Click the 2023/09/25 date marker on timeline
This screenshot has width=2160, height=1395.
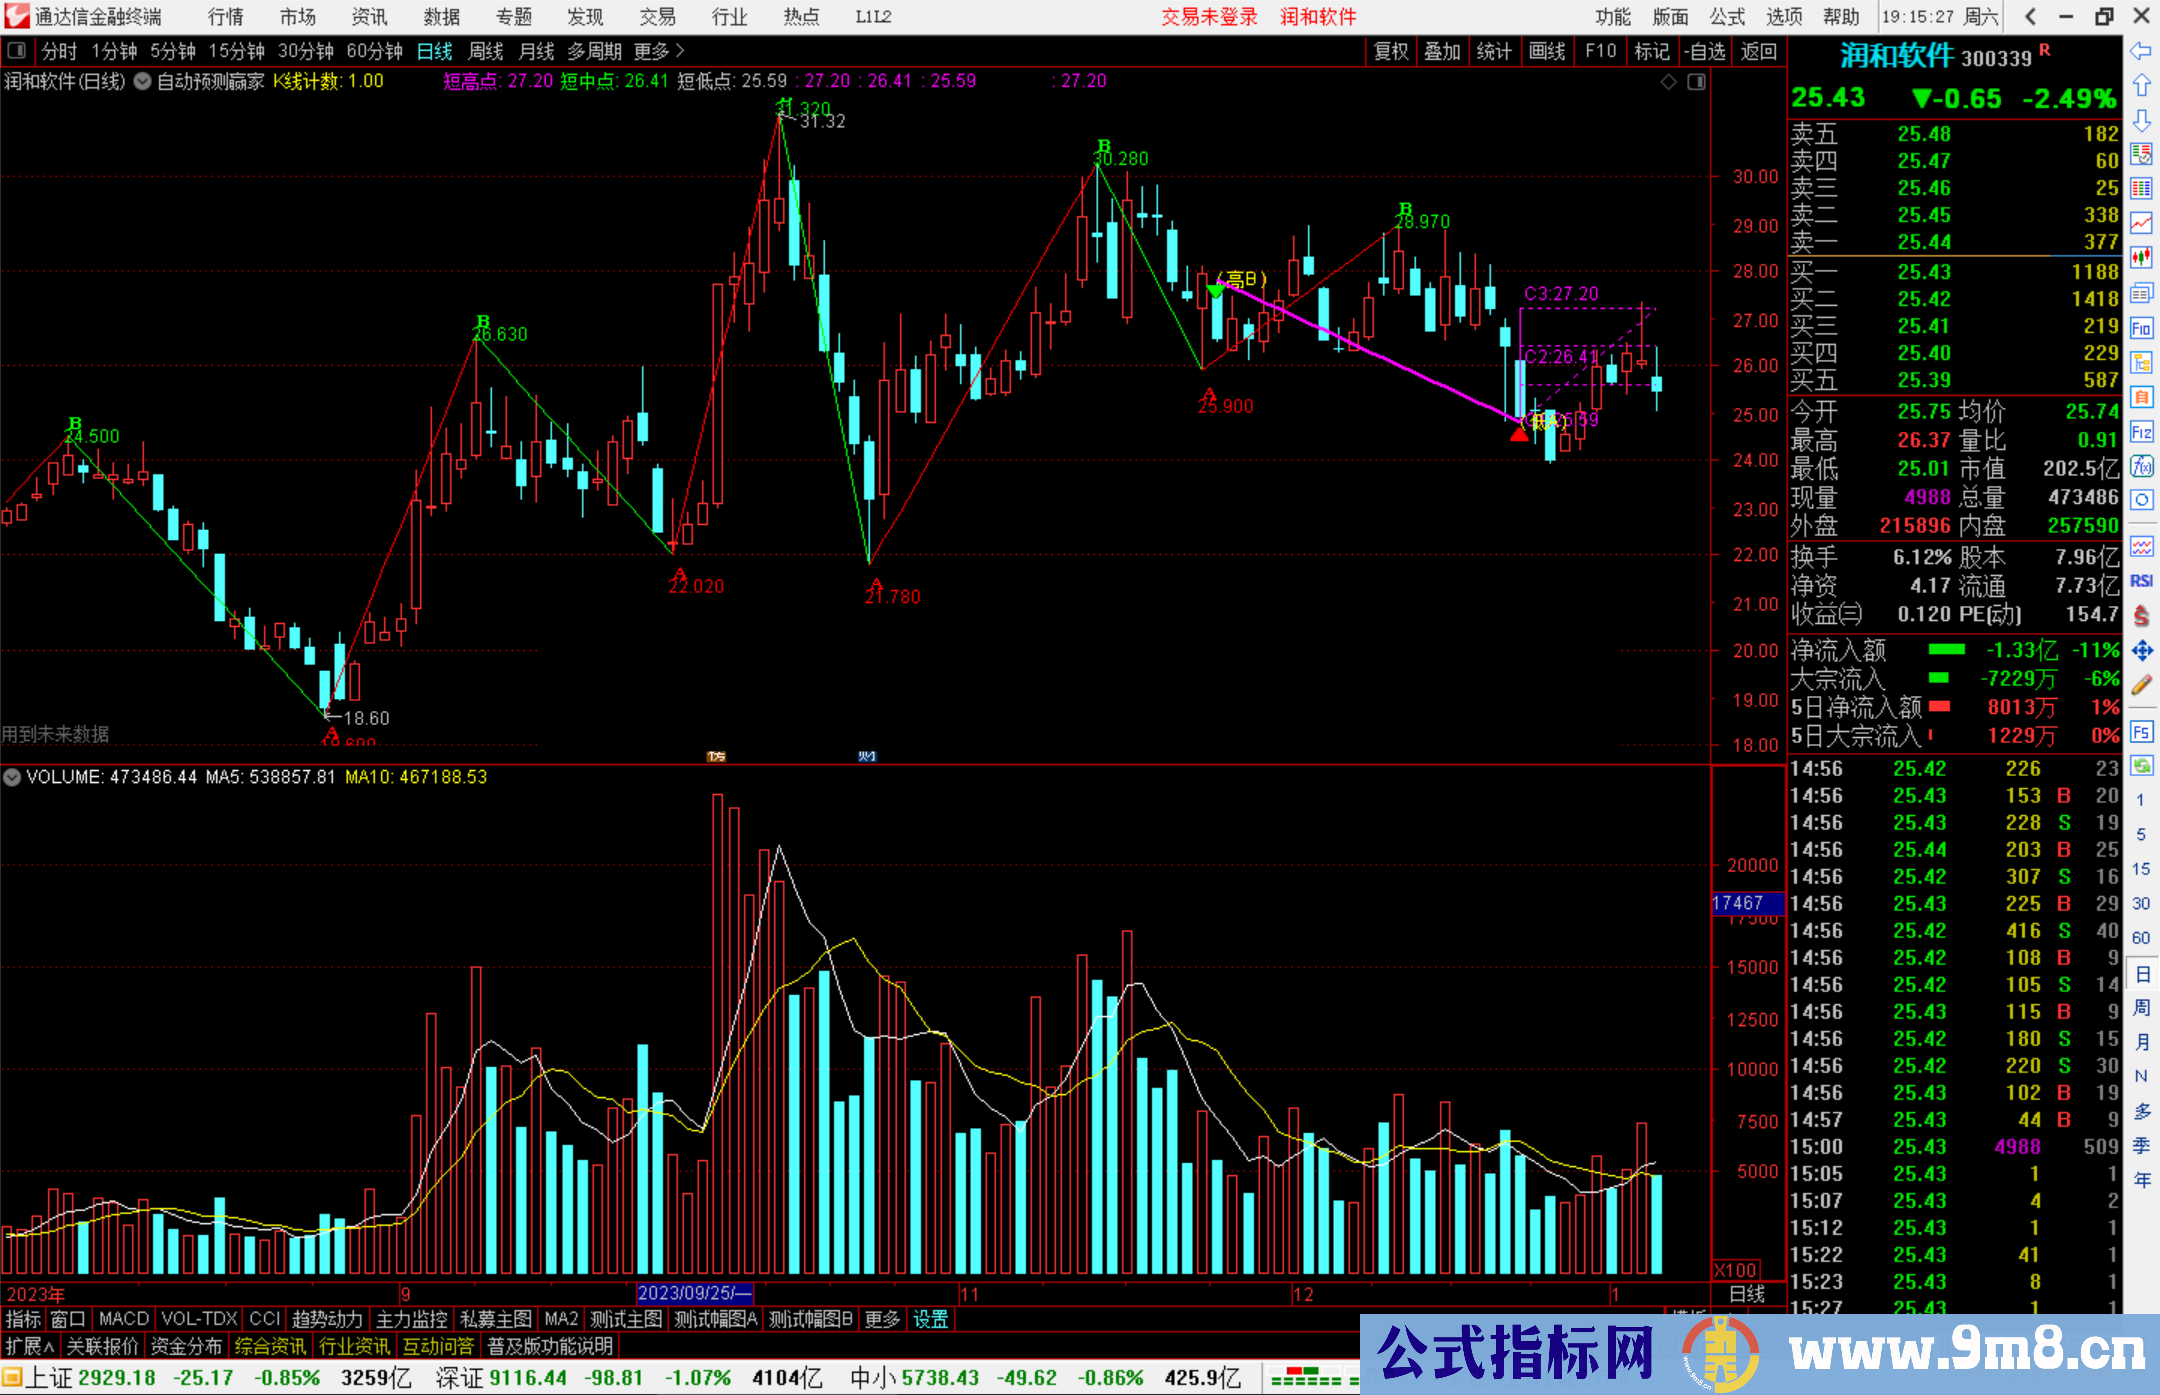point(694,1293)
